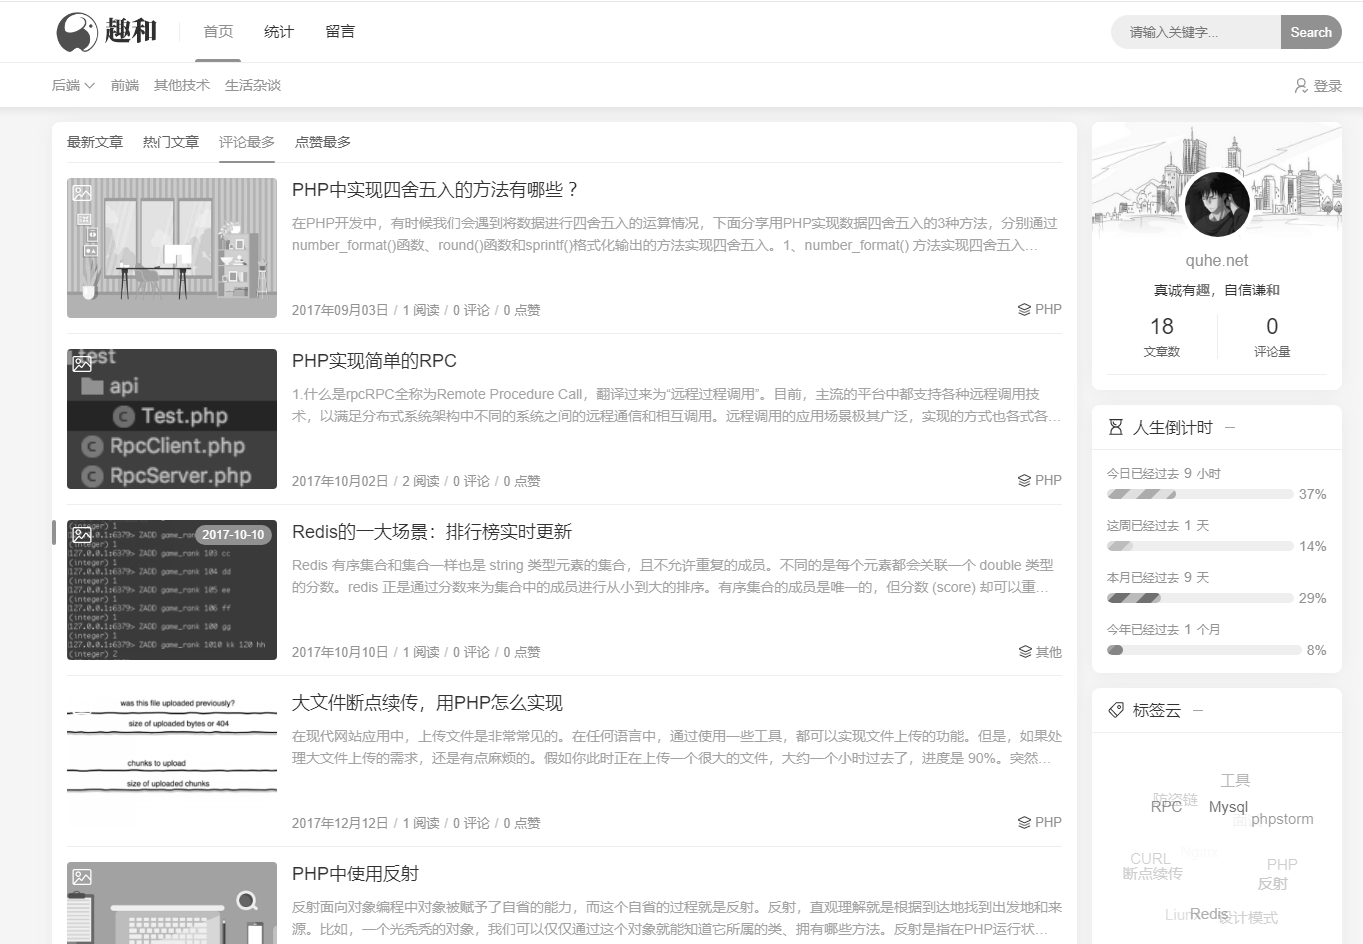
Task: Select the 反射 tag in cloud
Action: (x=1273, y=883)
